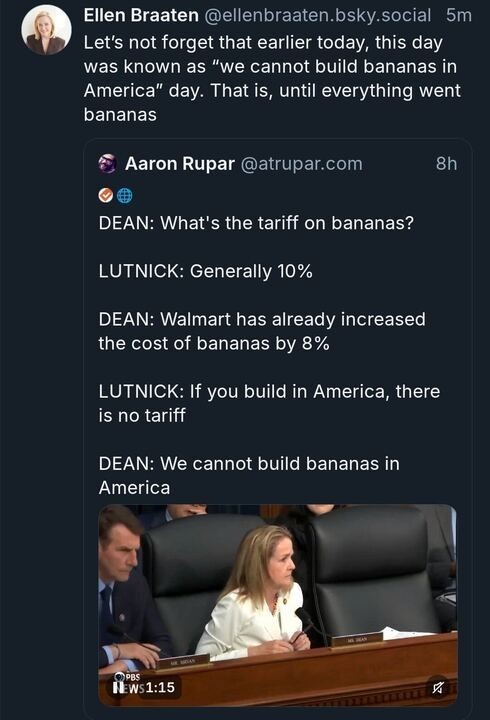Click Ellen's post text about bananas day
The width and height of the screenshot is (490, 720).
pos(272,78)
